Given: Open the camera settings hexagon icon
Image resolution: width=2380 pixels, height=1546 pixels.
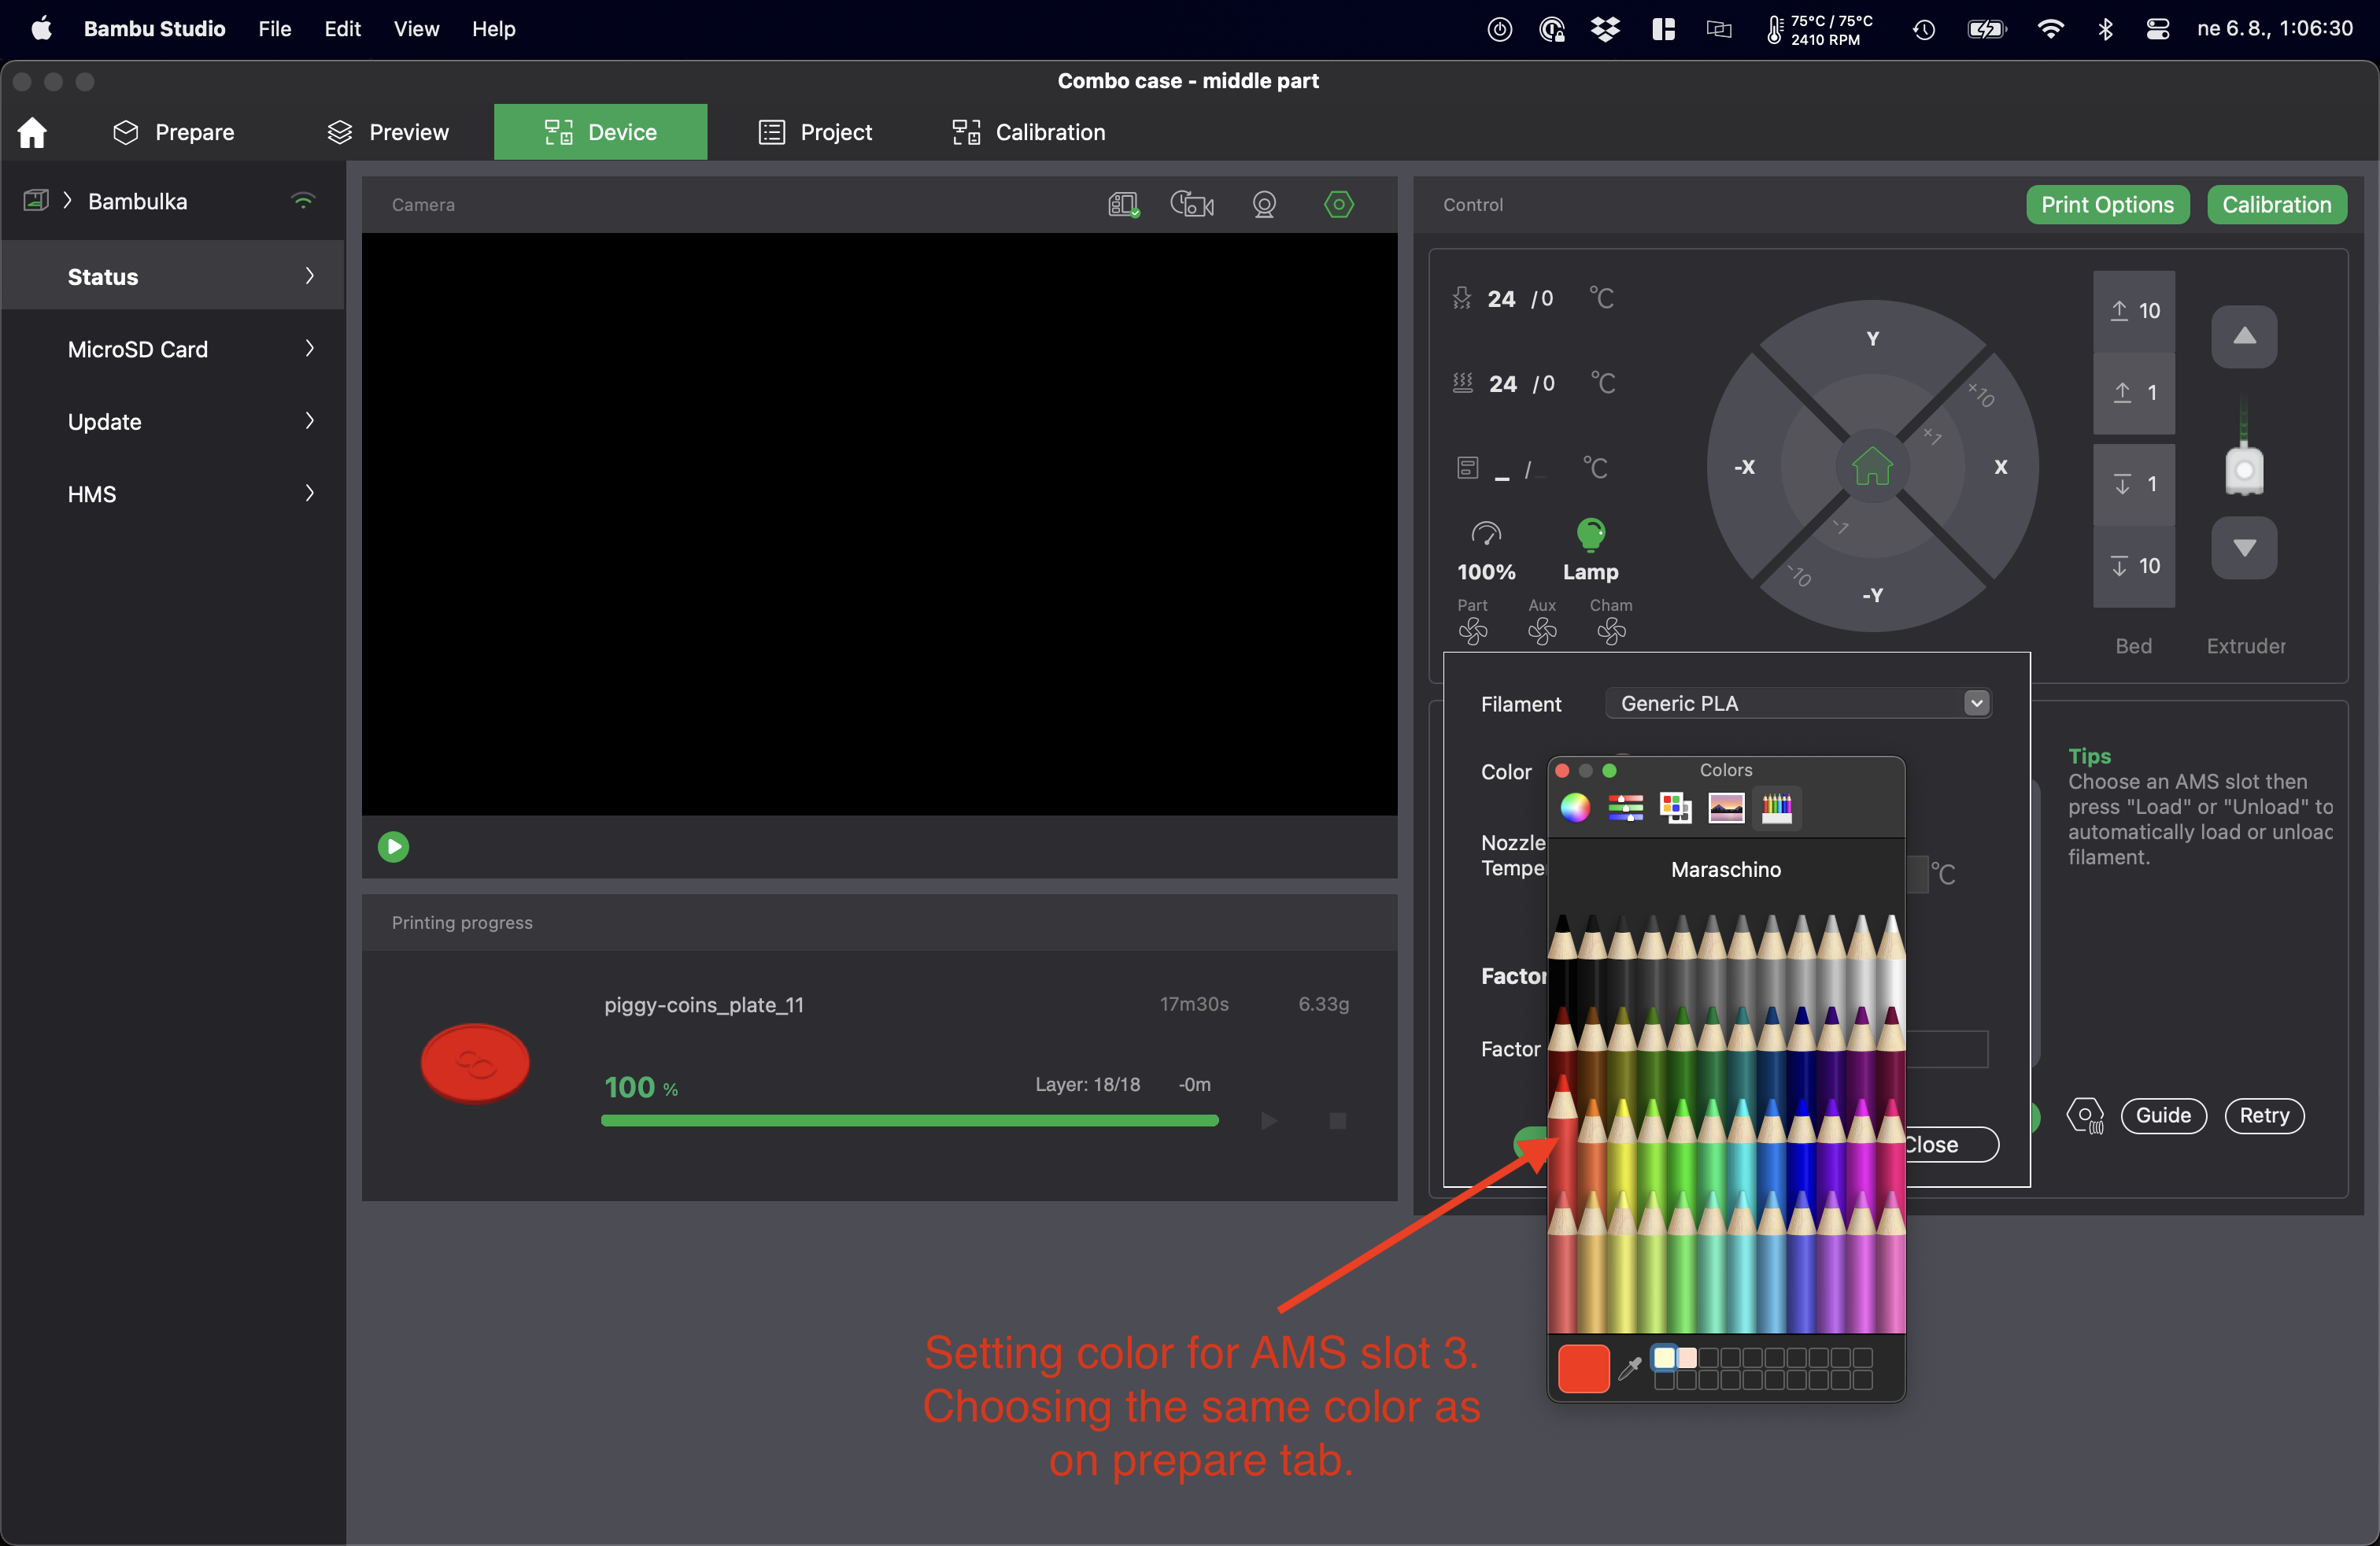Looking at the screenshot, I should 1338,205.
